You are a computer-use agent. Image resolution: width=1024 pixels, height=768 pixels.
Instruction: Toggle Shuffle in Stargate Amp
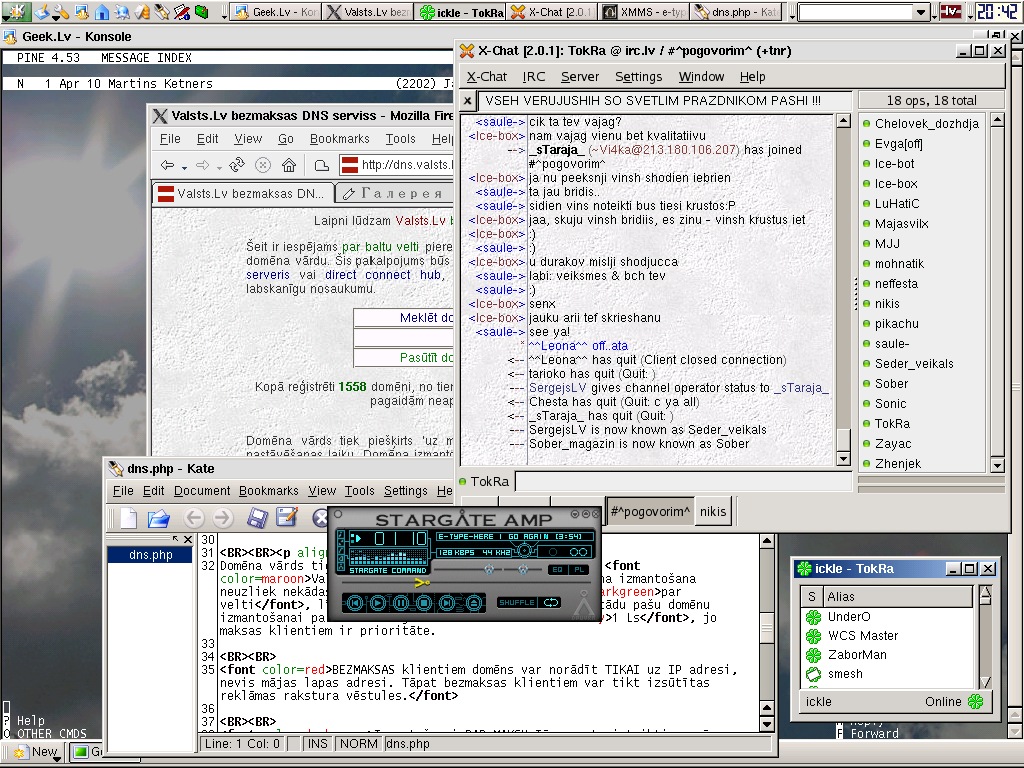click(517, 603)
